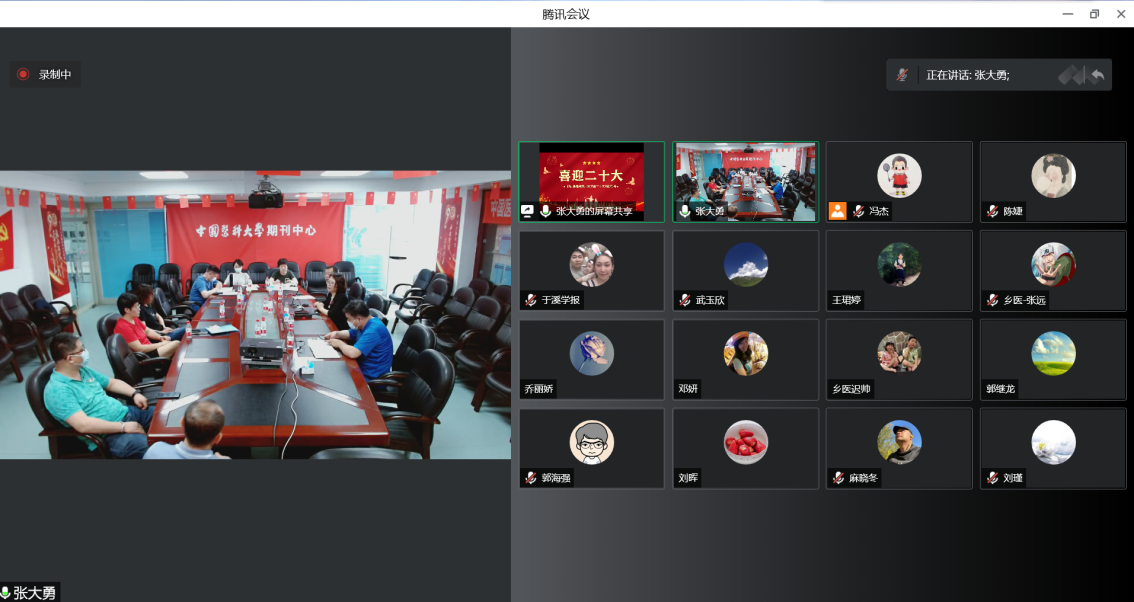Click the muted mic icon beside 郭海强

(531, 478)
